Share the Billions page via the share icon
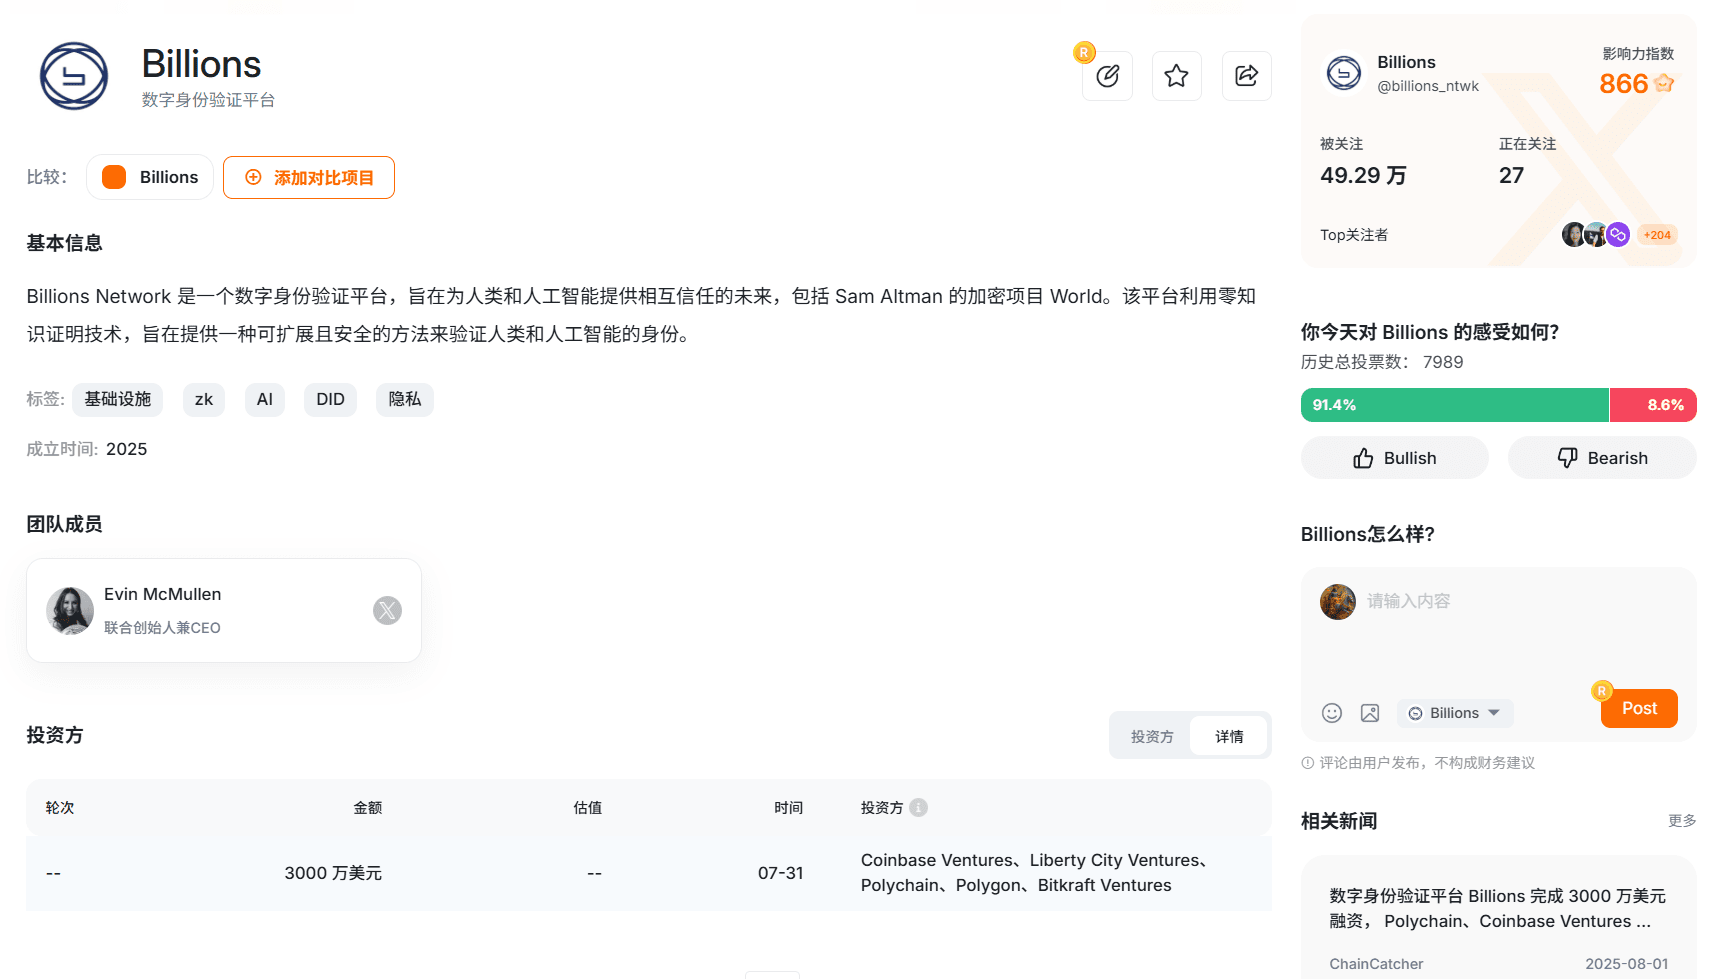Image resolution: width=1723 pixels, height=979 pixels. point(1247,76)
